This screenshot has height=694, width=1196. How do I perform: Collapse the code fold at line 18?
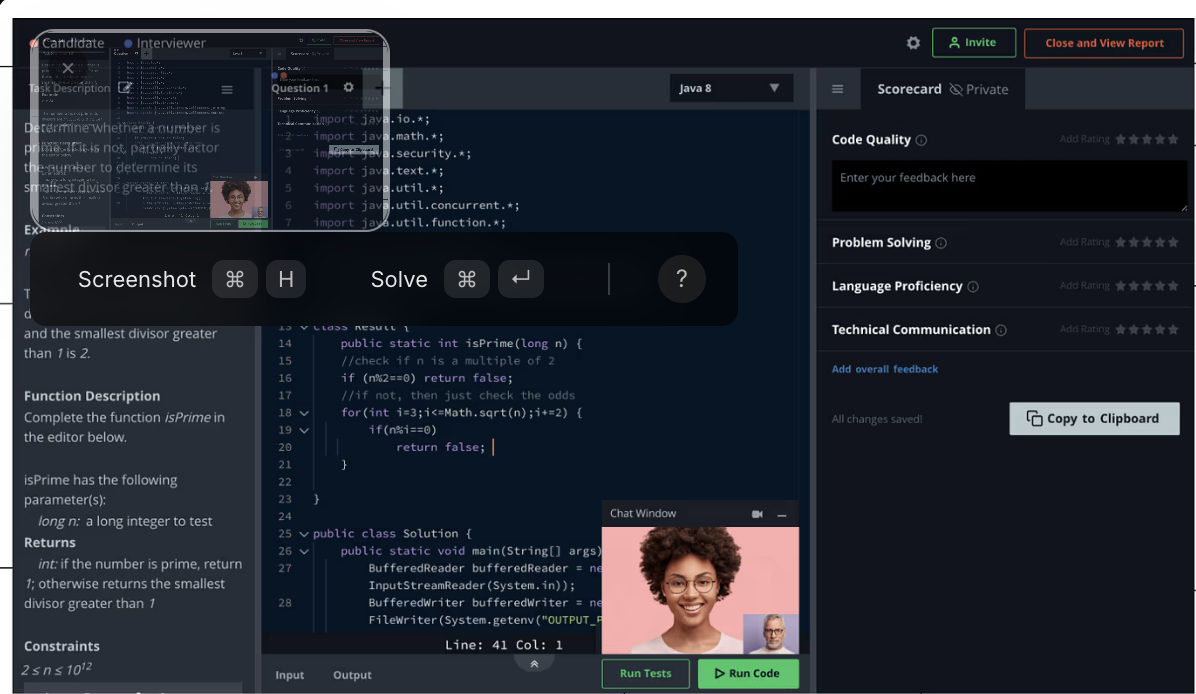304,413
